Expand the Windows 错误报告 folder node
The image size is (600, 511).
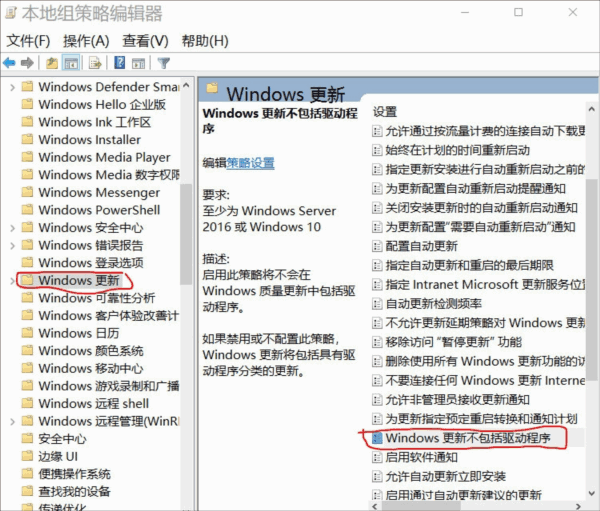point(12,245)
